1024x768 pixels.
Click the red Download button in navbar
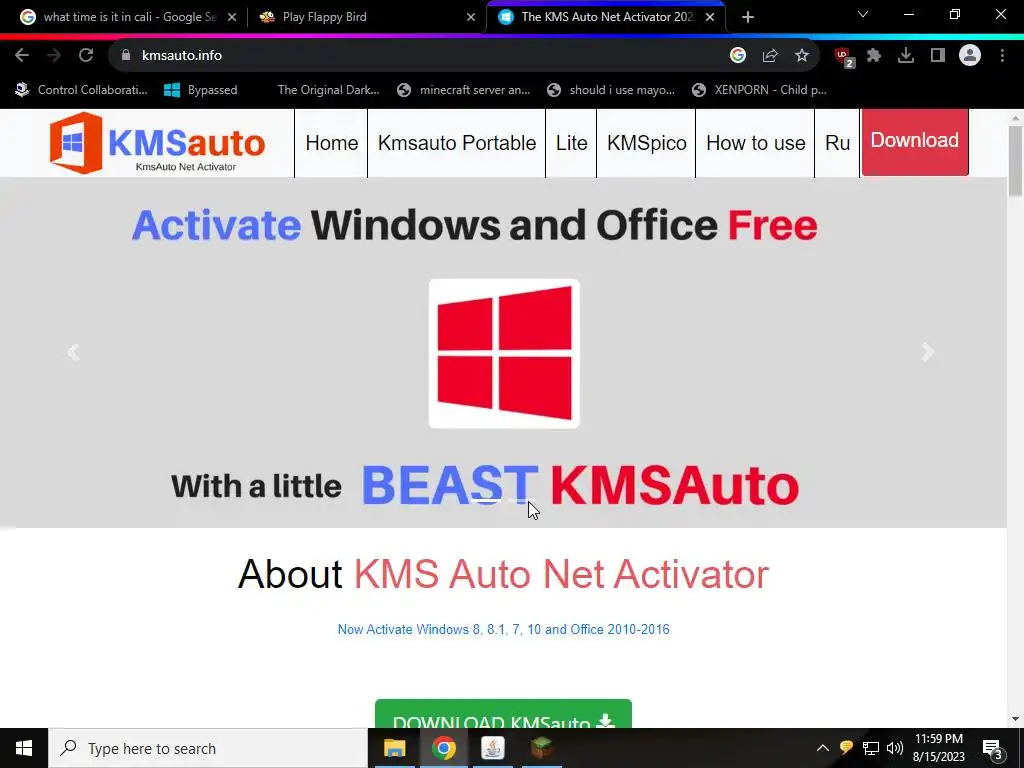coord(915,141)
